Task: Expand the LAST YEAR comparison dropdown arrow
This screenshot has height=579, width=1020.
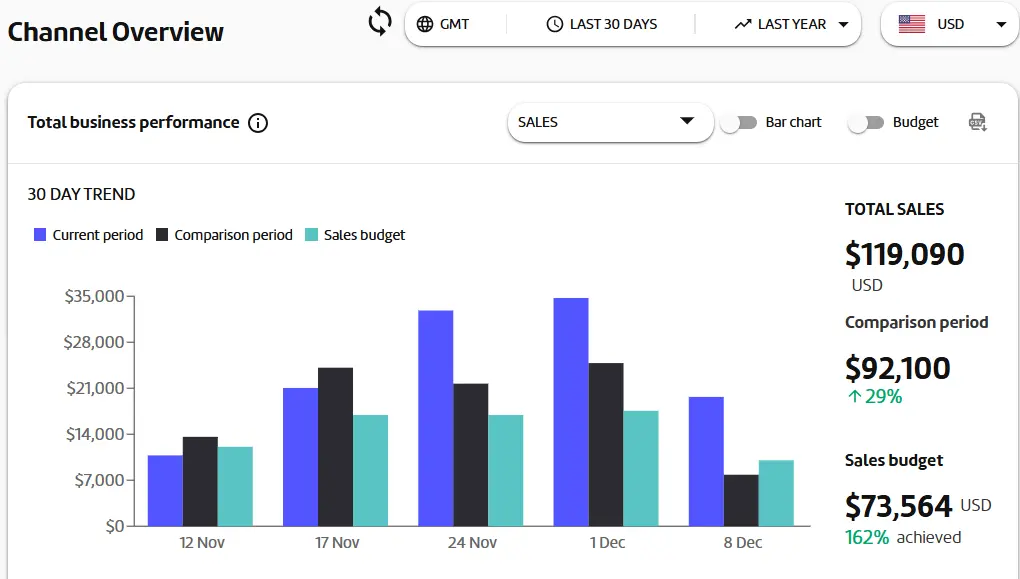Action: (x=844, y=25)
